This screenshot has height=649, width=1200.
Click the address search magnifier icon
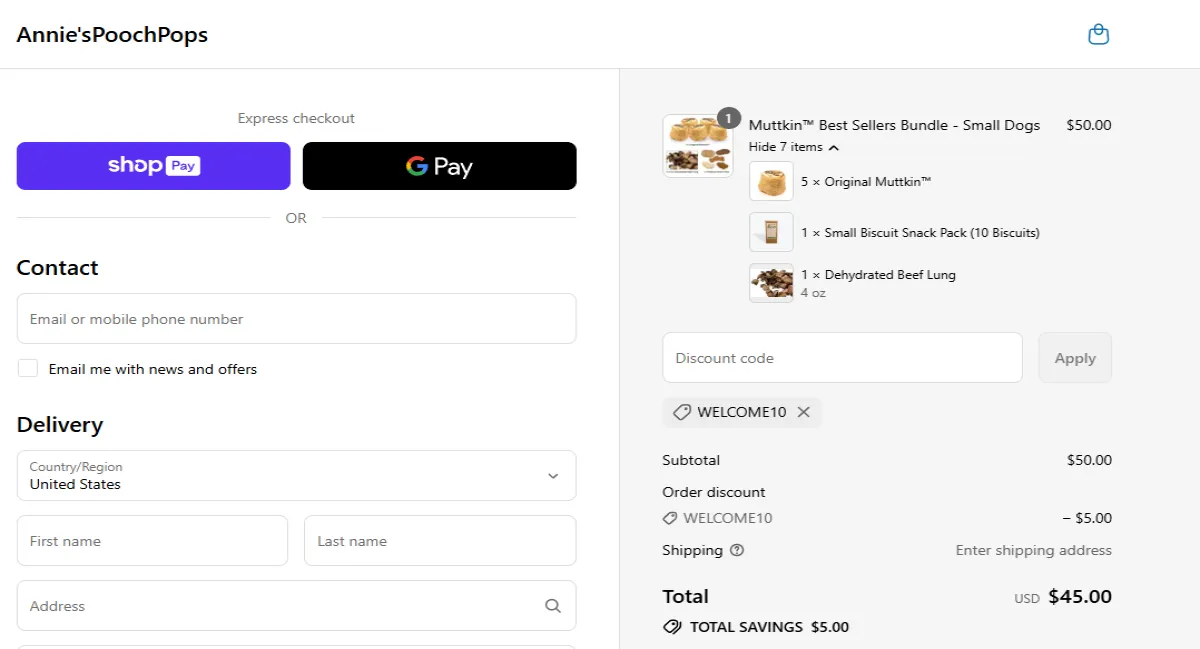coord(553,606)
